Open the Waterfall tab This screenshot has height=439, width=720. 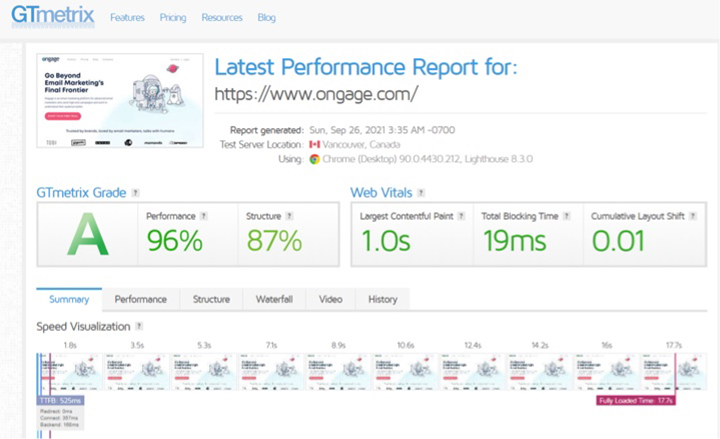click(x=274, y=299)
